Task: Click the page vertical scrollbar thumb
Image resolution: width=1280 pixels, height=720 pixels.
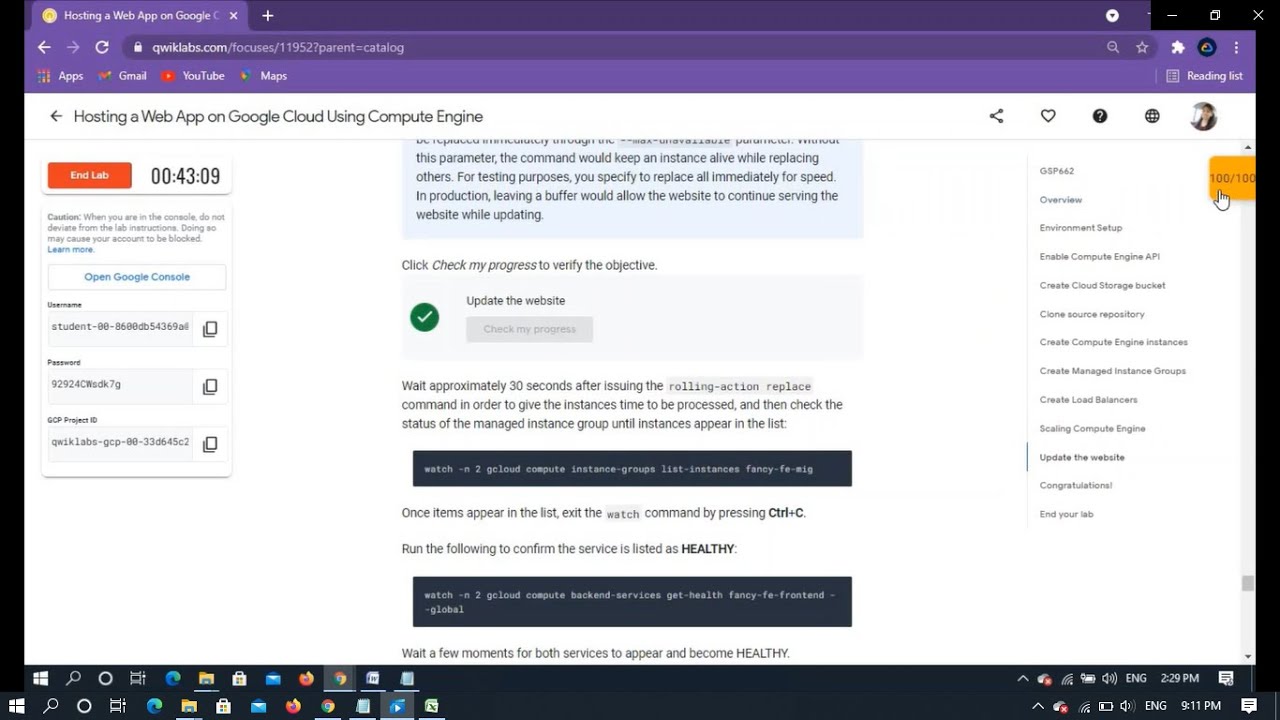Action: [x=1247, y=584]
